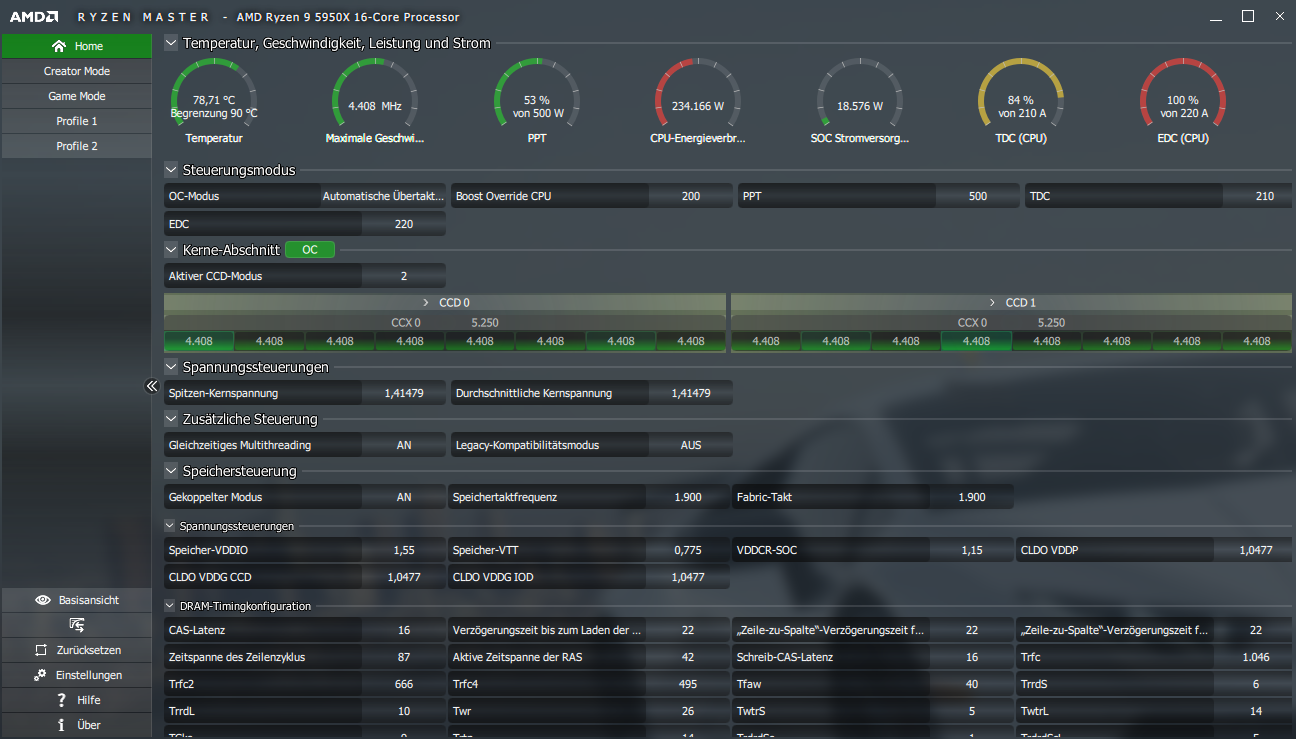1296x739 pixels.
Task: Switch to Creator Mode
Action: pos(76,71)
